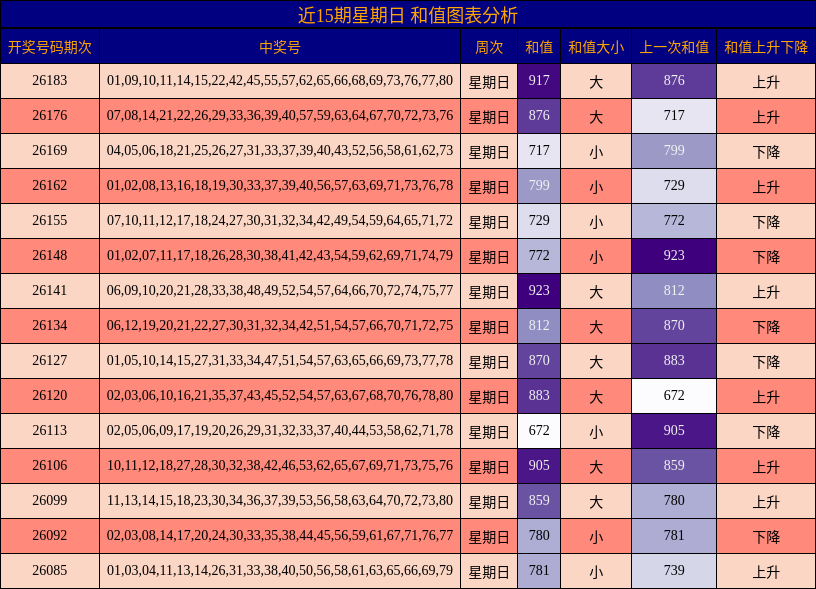The height and width of the screenshot is (589, 816).
Task: Click the 780 sum value in row 26092
Action: click(539, 536)
